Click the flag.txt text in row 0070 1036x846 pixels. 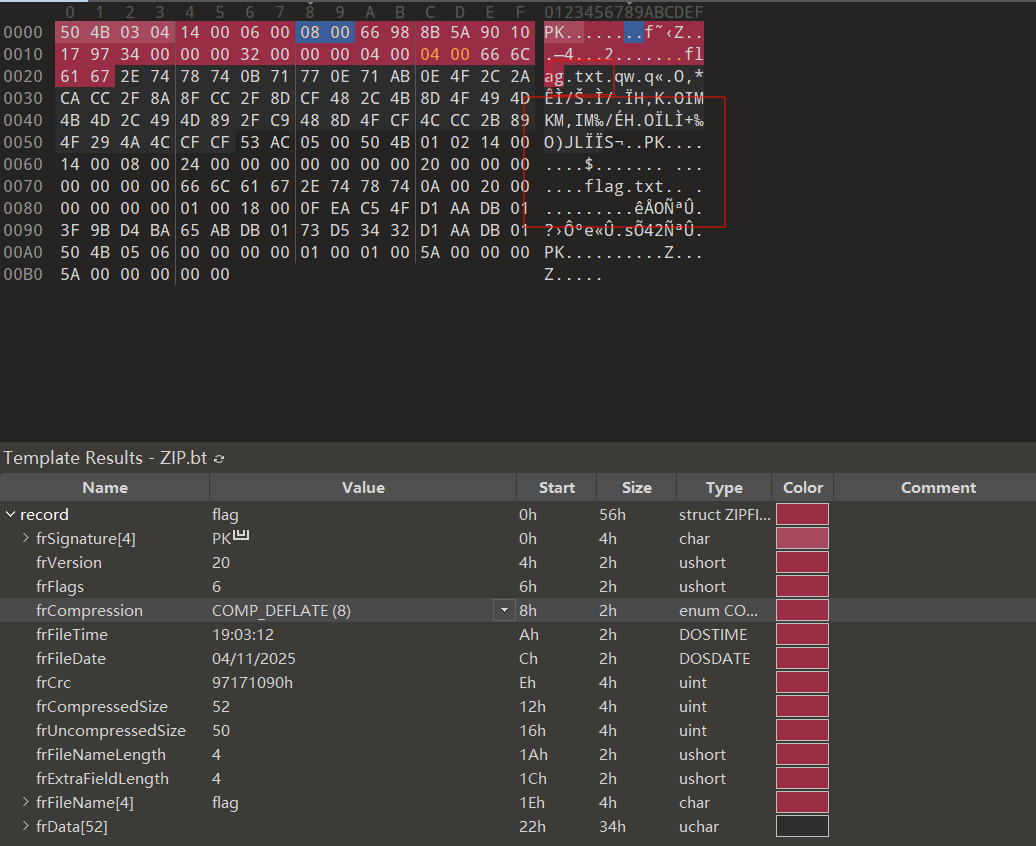pos(624,187)
